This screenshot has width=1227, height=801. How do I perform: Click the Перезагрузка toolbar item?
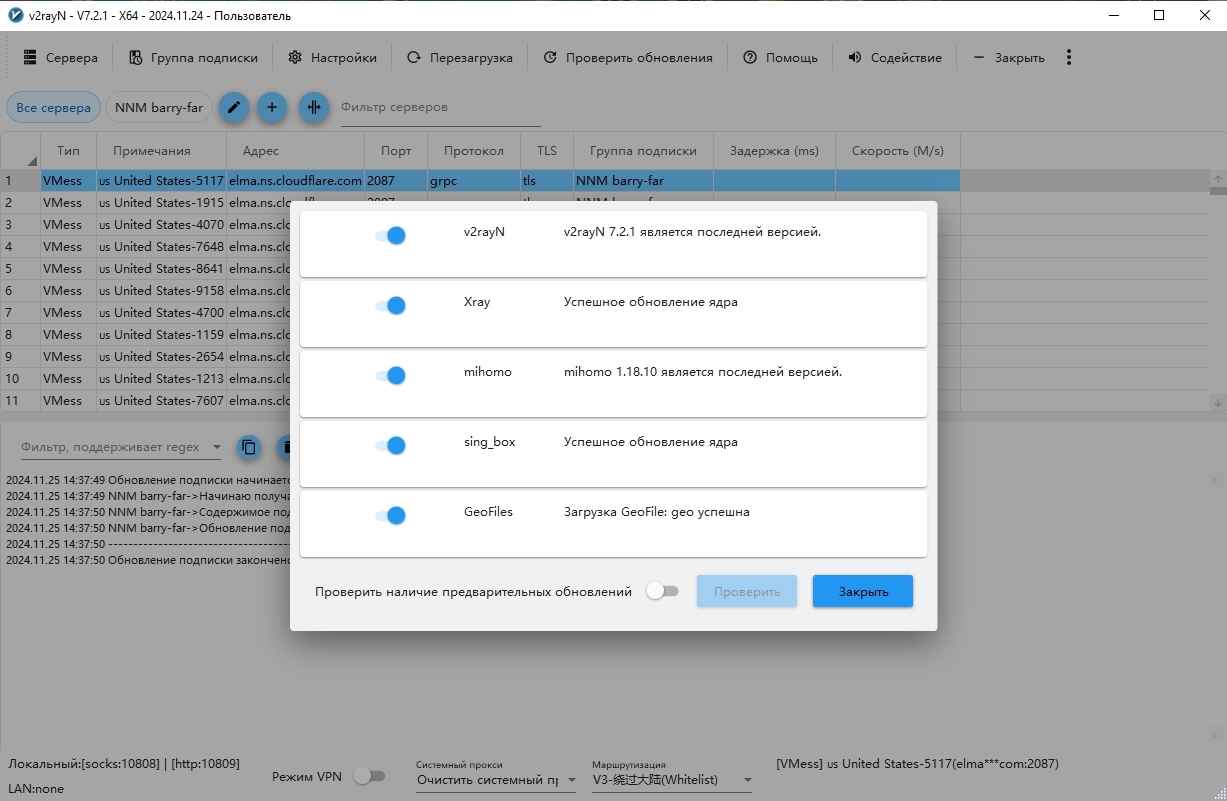click(x=459, y=58)
